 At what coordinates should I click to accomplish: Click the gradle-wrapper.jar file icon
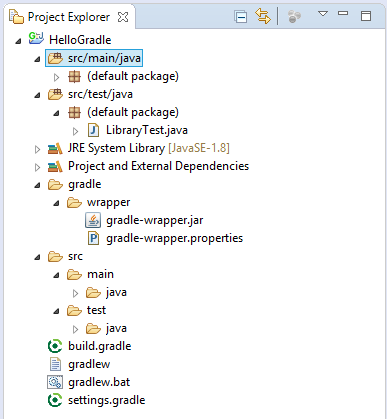(93, 220)
